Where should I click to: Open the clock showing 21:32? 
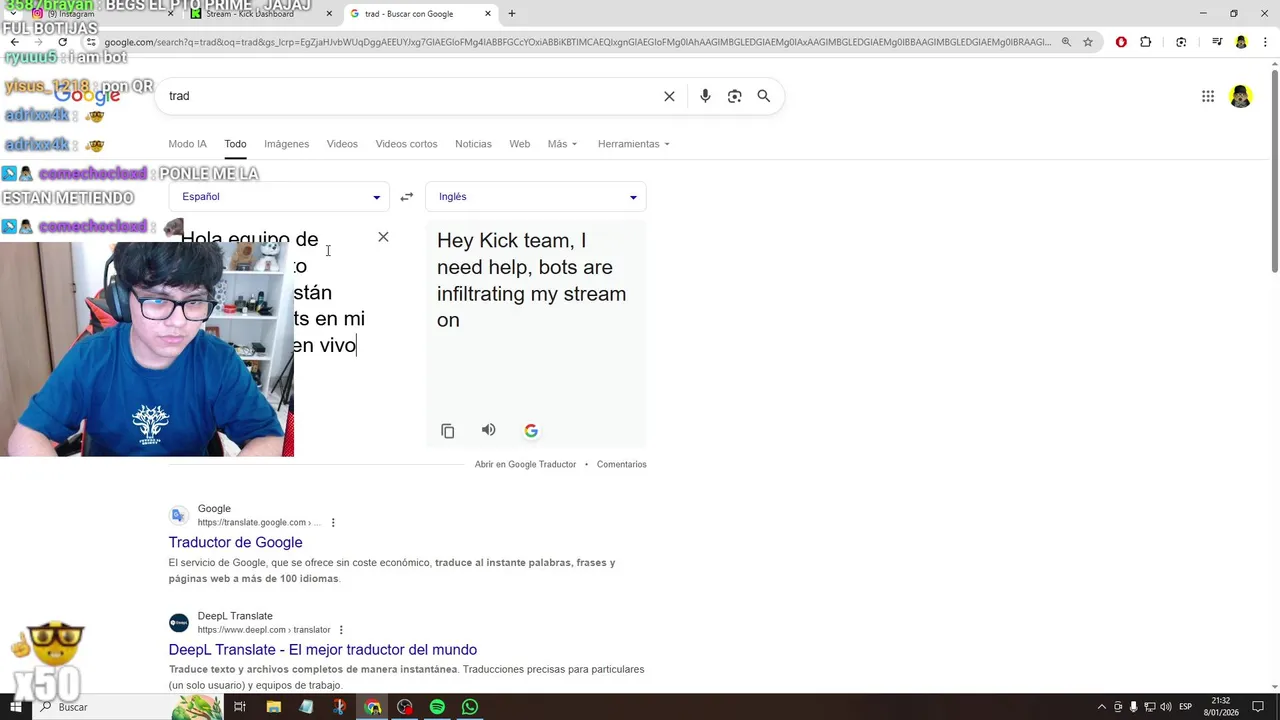1221,707
